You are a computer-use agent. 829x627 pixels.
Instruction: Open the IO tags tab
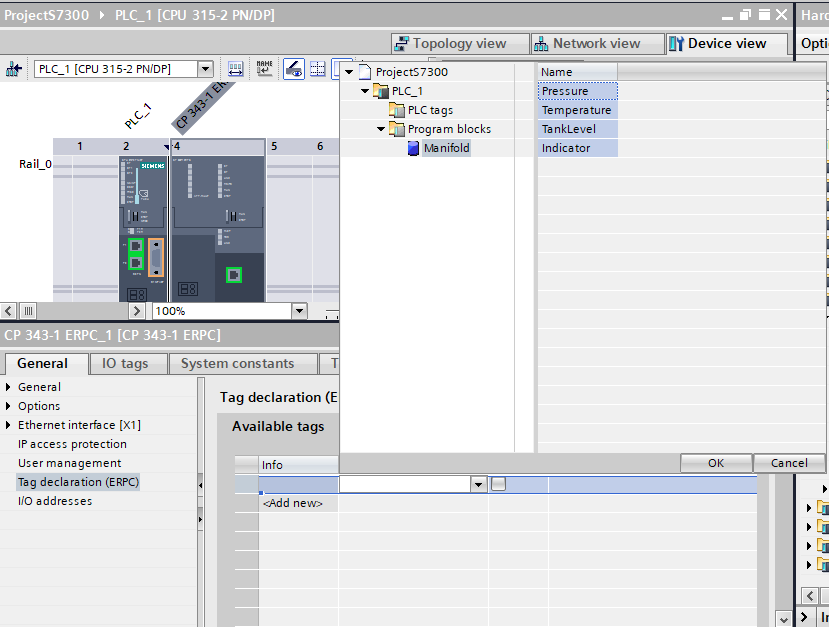click(x=128, y=364)
